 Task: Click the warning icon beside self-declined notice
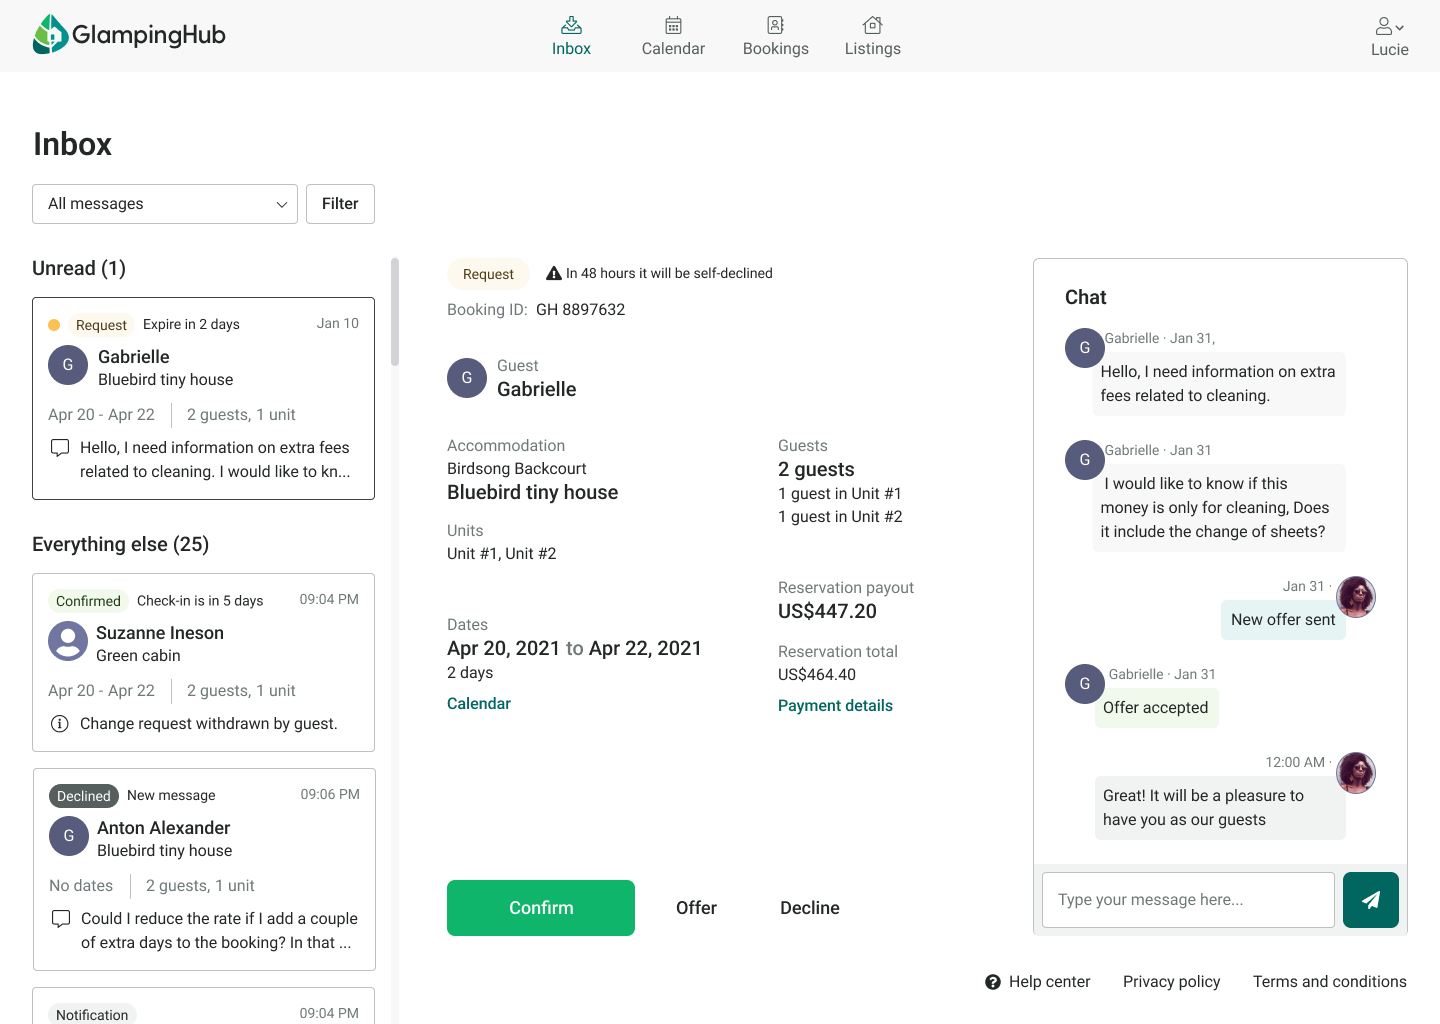pos(554,273)
